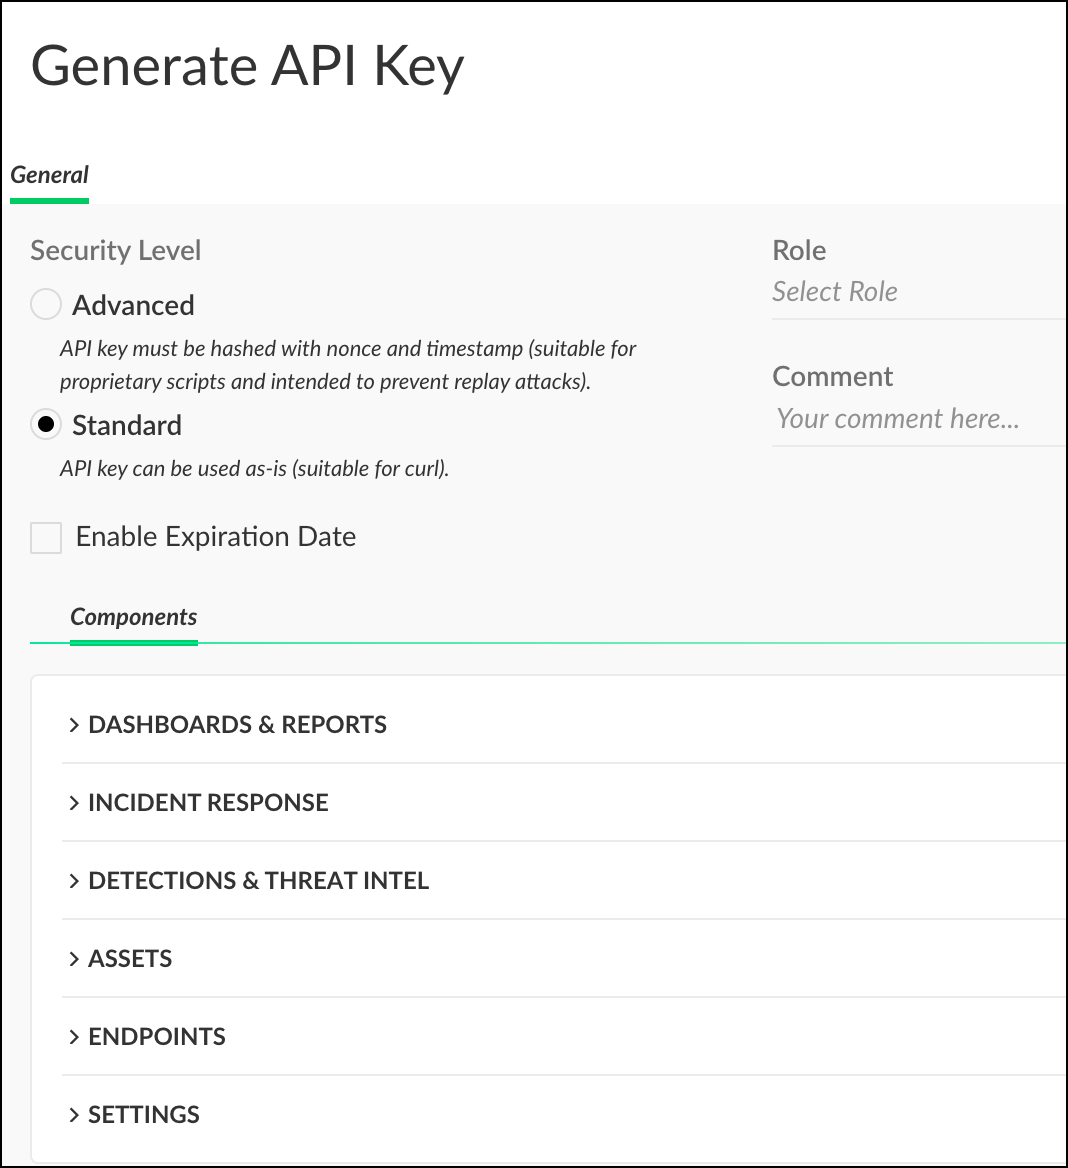The height and width of the screenshot is (1168, 1068).
Task: Expand the SETTINGS component section
Action: [143, 1114]
